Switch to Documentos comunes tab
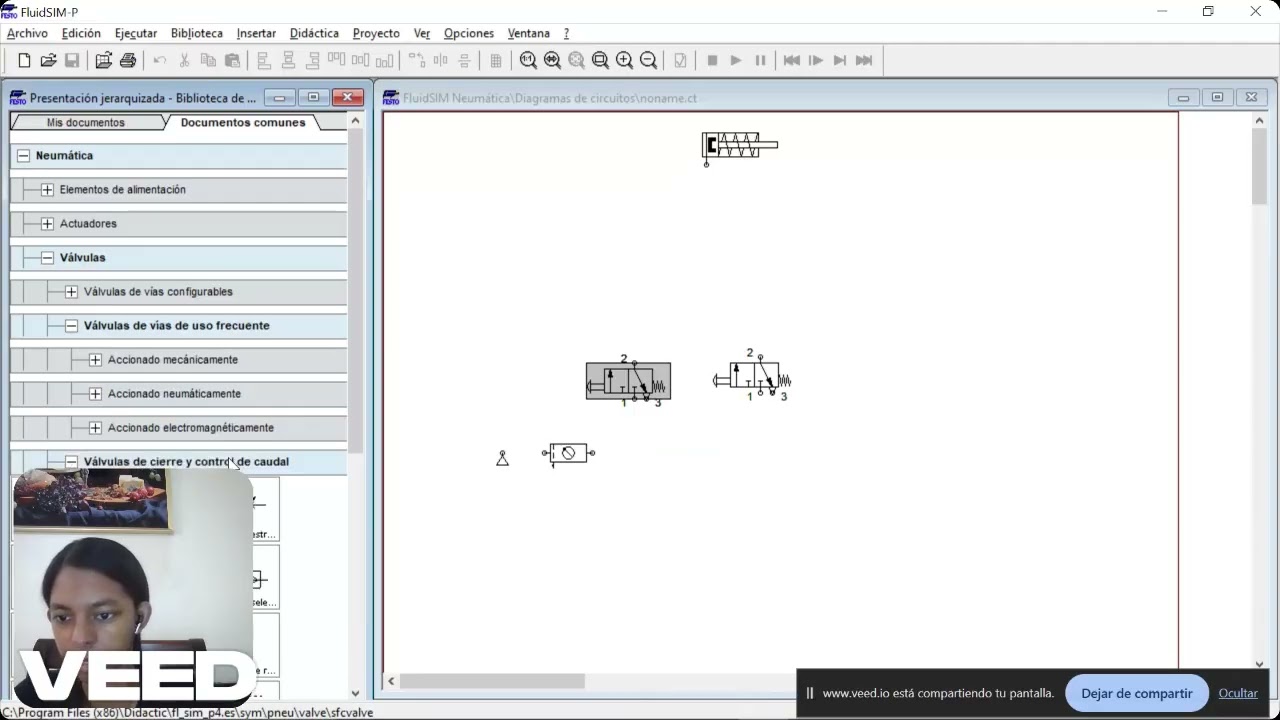 243,123
